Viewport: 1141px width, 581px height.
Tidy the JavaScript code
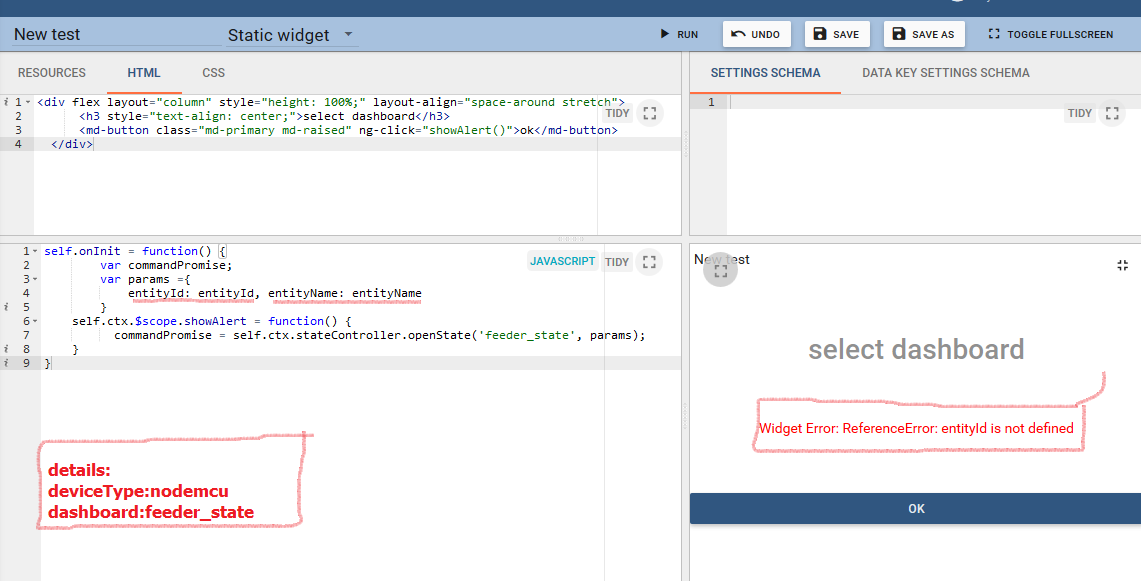coord(617,261)
